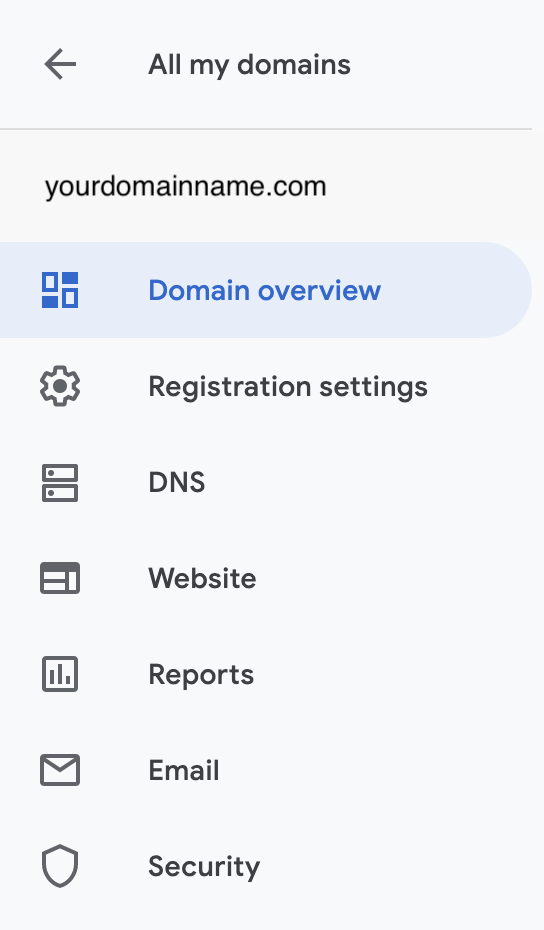Switch to the Website section label
Image resolution: width=544 pixels, height=930 pixels.
[x=202, y=578]
